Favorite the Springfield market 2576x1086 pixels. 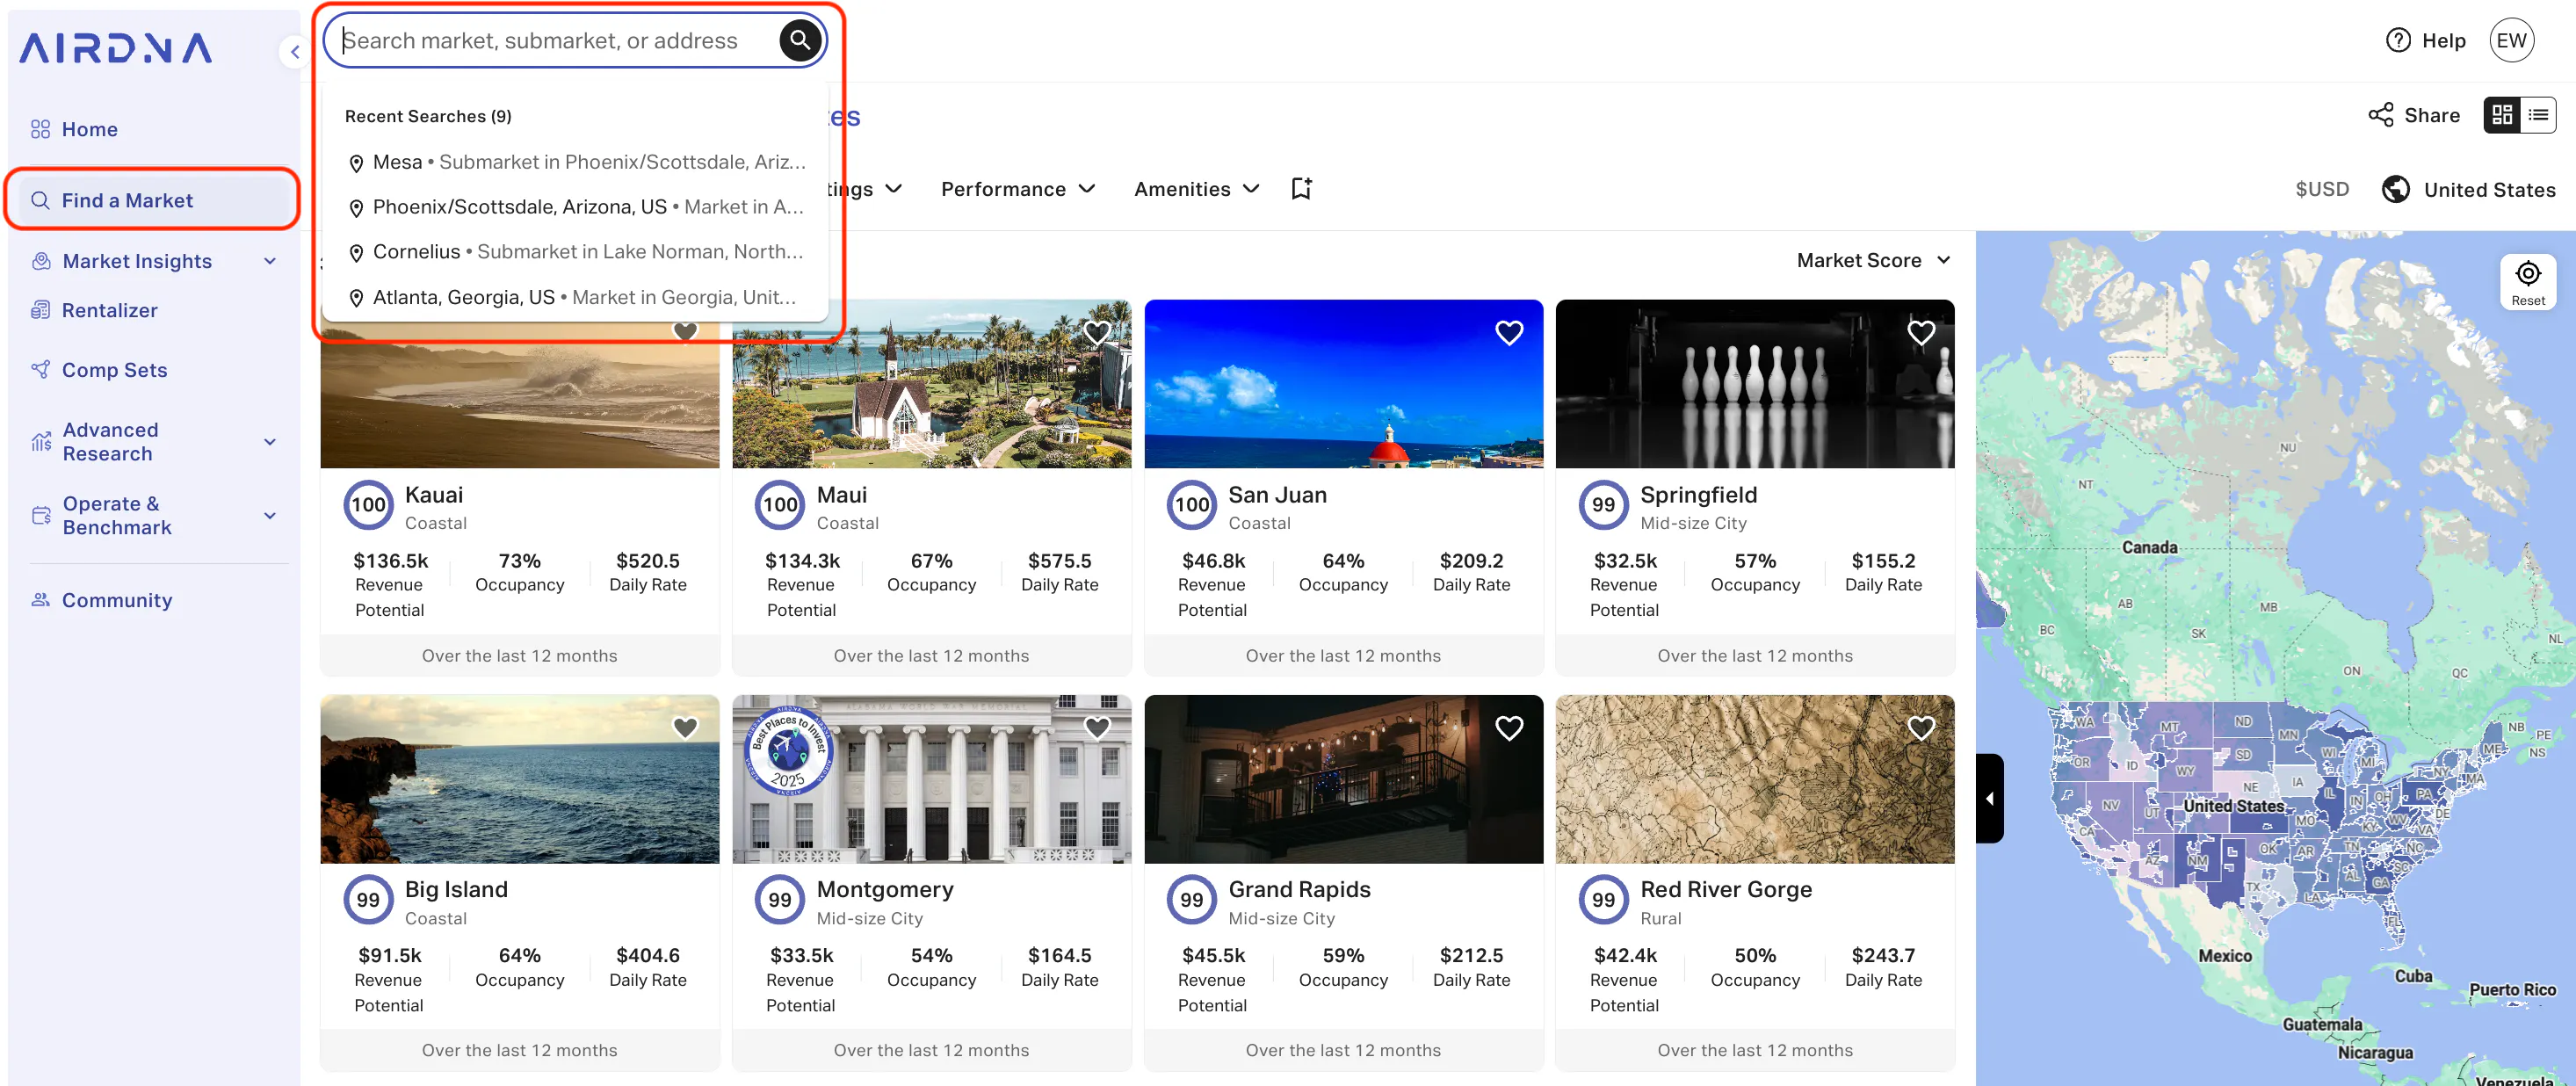pyautogui.click(x=1920, y=332)
